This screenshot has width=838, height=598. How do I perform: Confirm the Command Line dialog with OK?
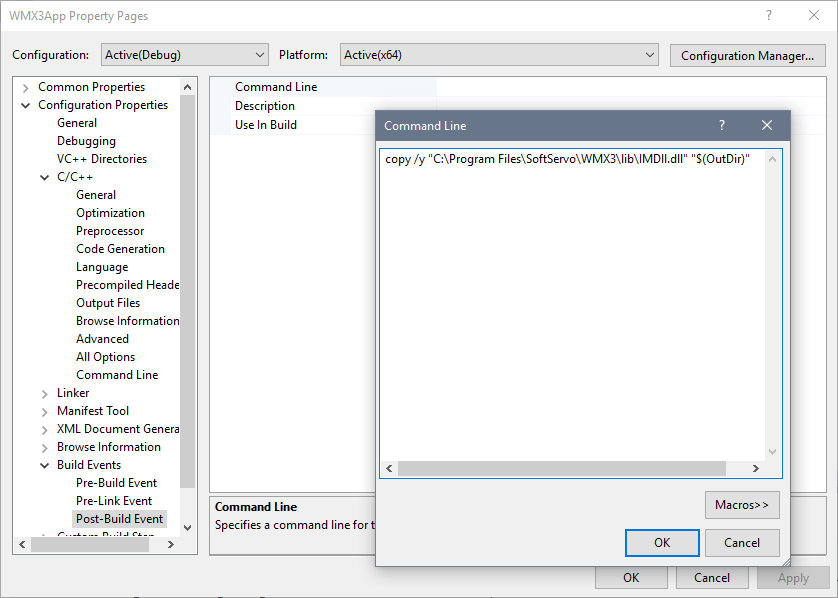[x=662, y=543]
